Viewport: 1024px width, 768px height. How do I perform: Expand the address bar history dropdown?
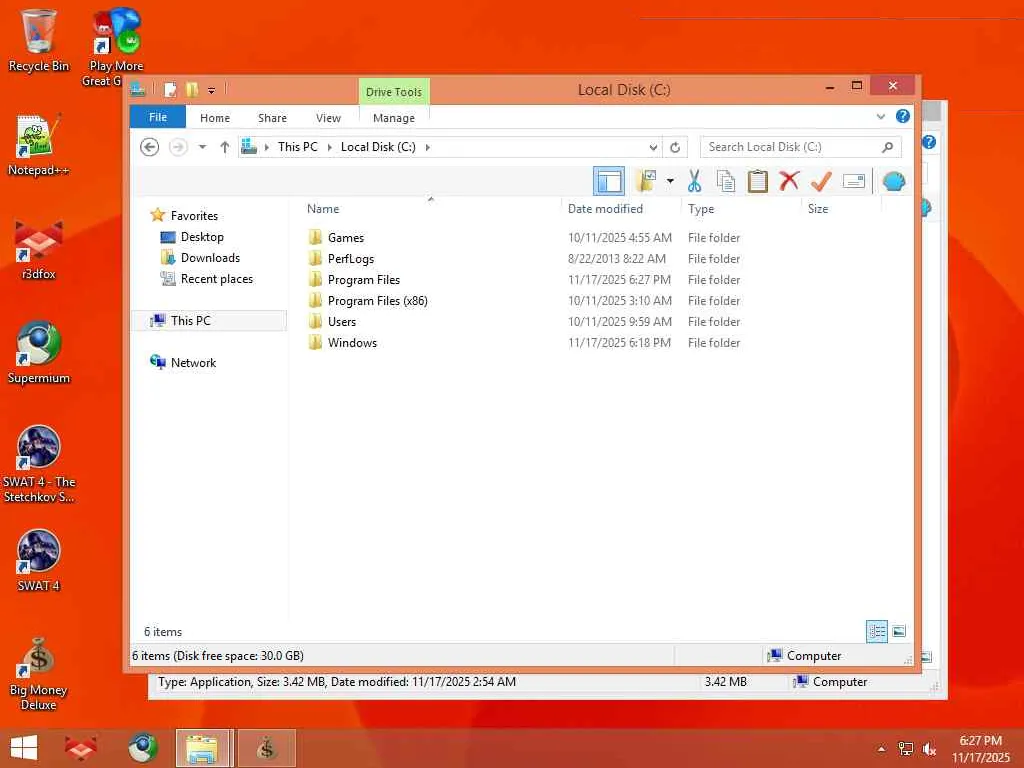click(x=653, y=147)
